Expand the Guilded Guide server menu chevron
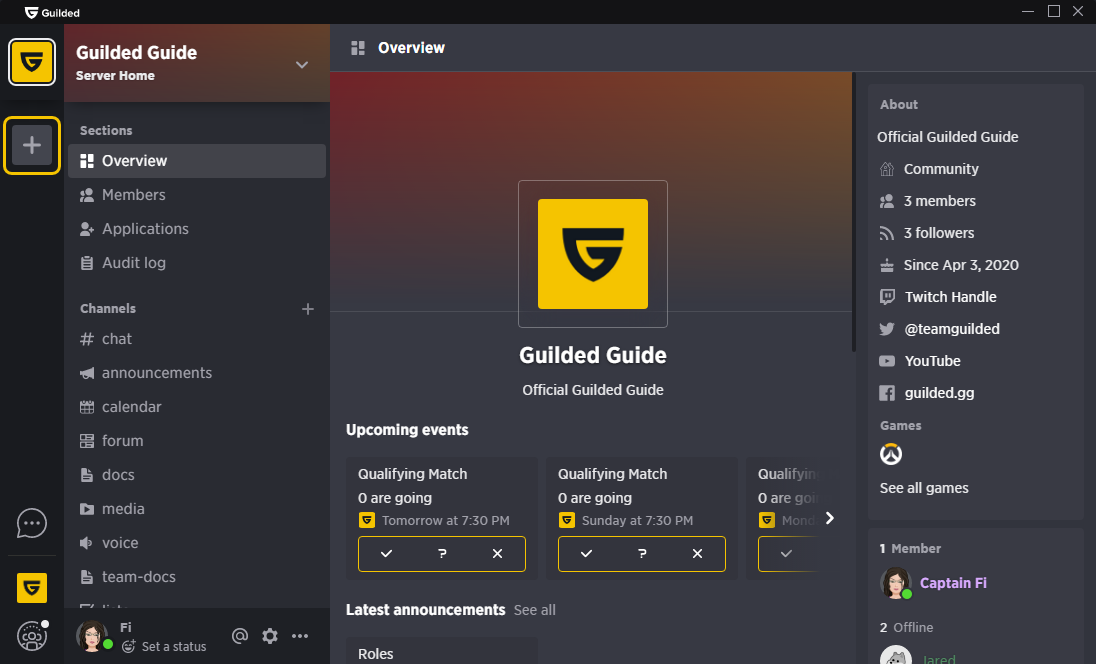Image resolution: width=1096 pixels, height=664 pixels. [x=302, y=65]
